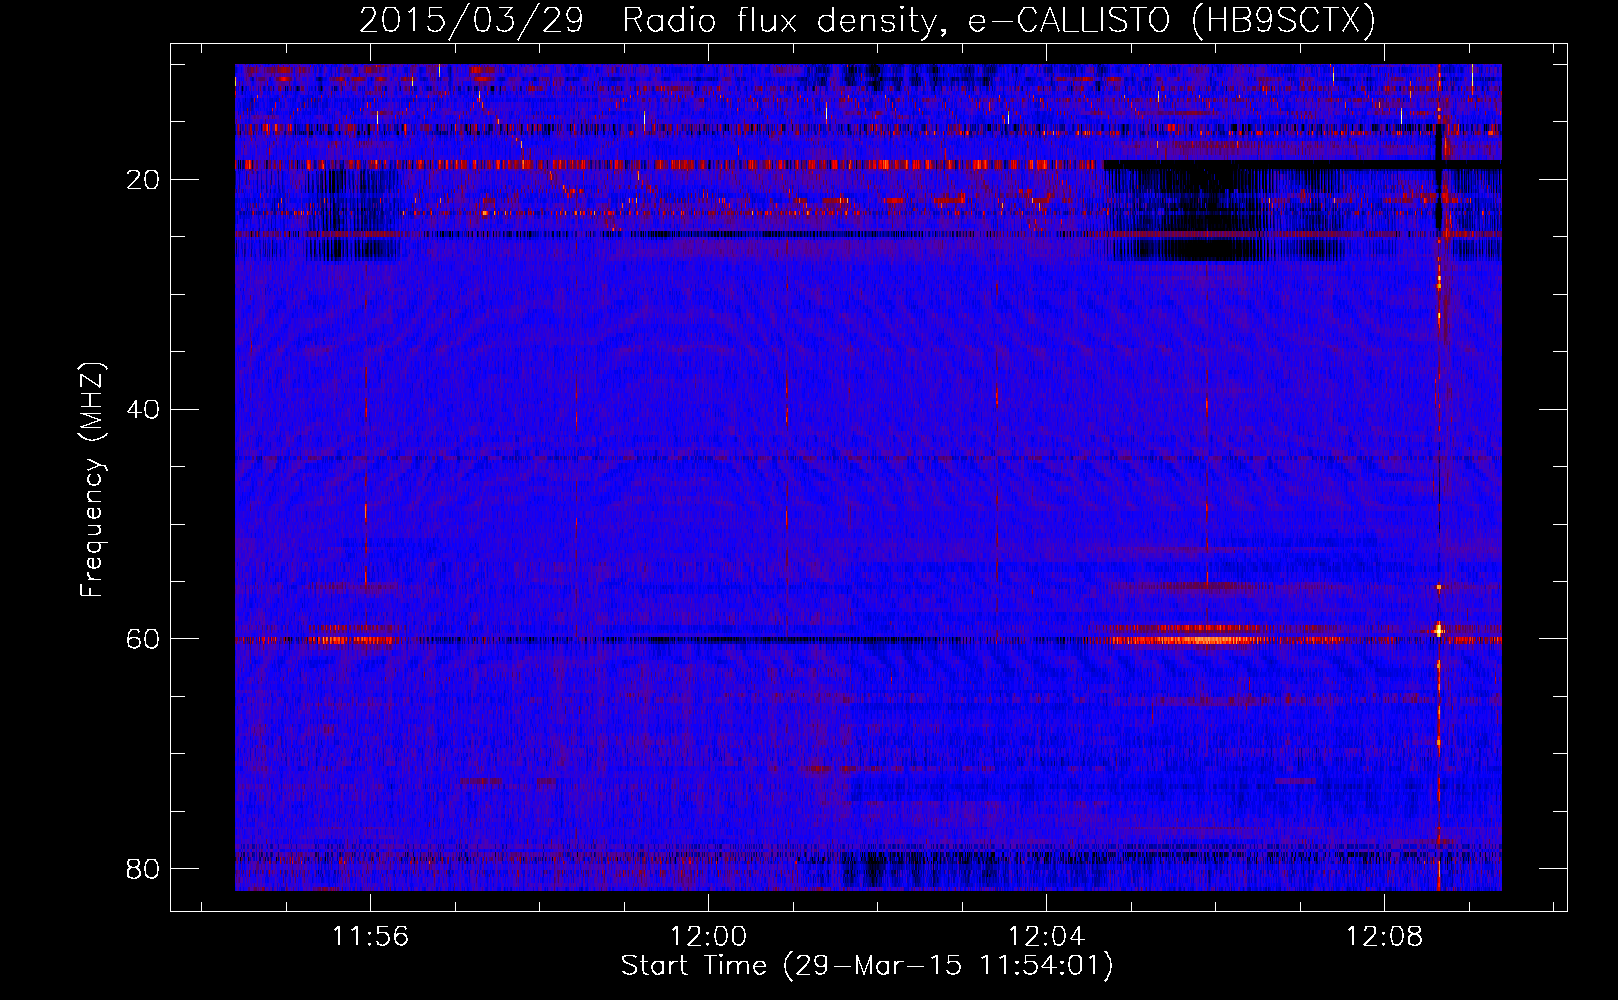This screenshot has height=1000, width=1618.
Task: Click the 80 MHz frequency tick label
Action: (x=143, y=868)
